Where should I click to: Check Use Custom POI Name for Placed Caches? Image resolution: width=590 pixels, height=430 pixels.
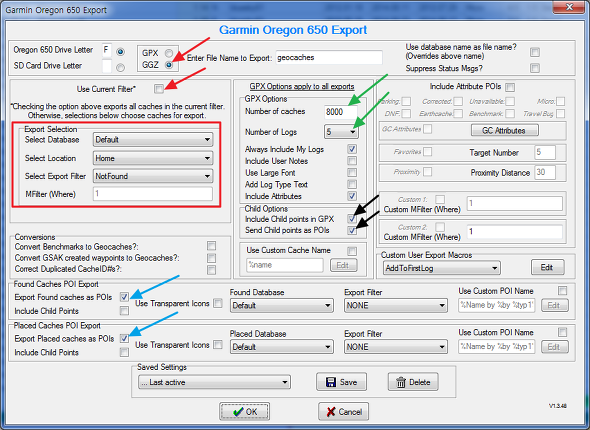click(x=562, y=332)
